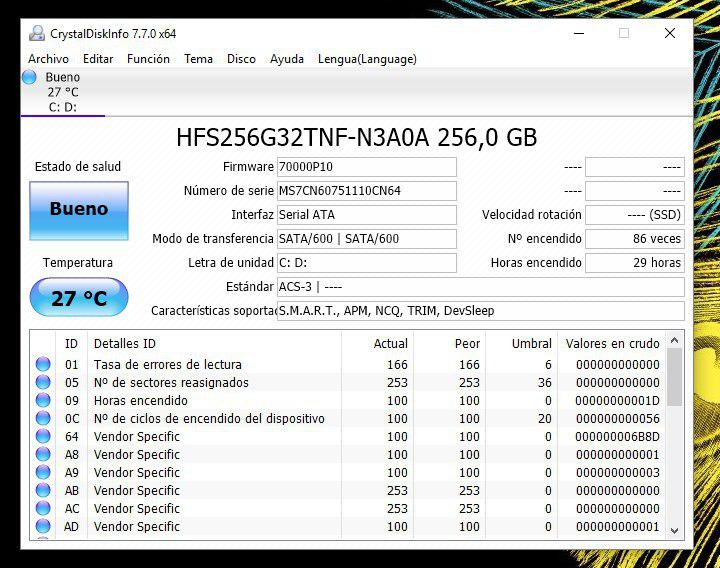720x568 pixels.
Task: Click the scroll down arrow of attribute list
Action: point(675,530)
